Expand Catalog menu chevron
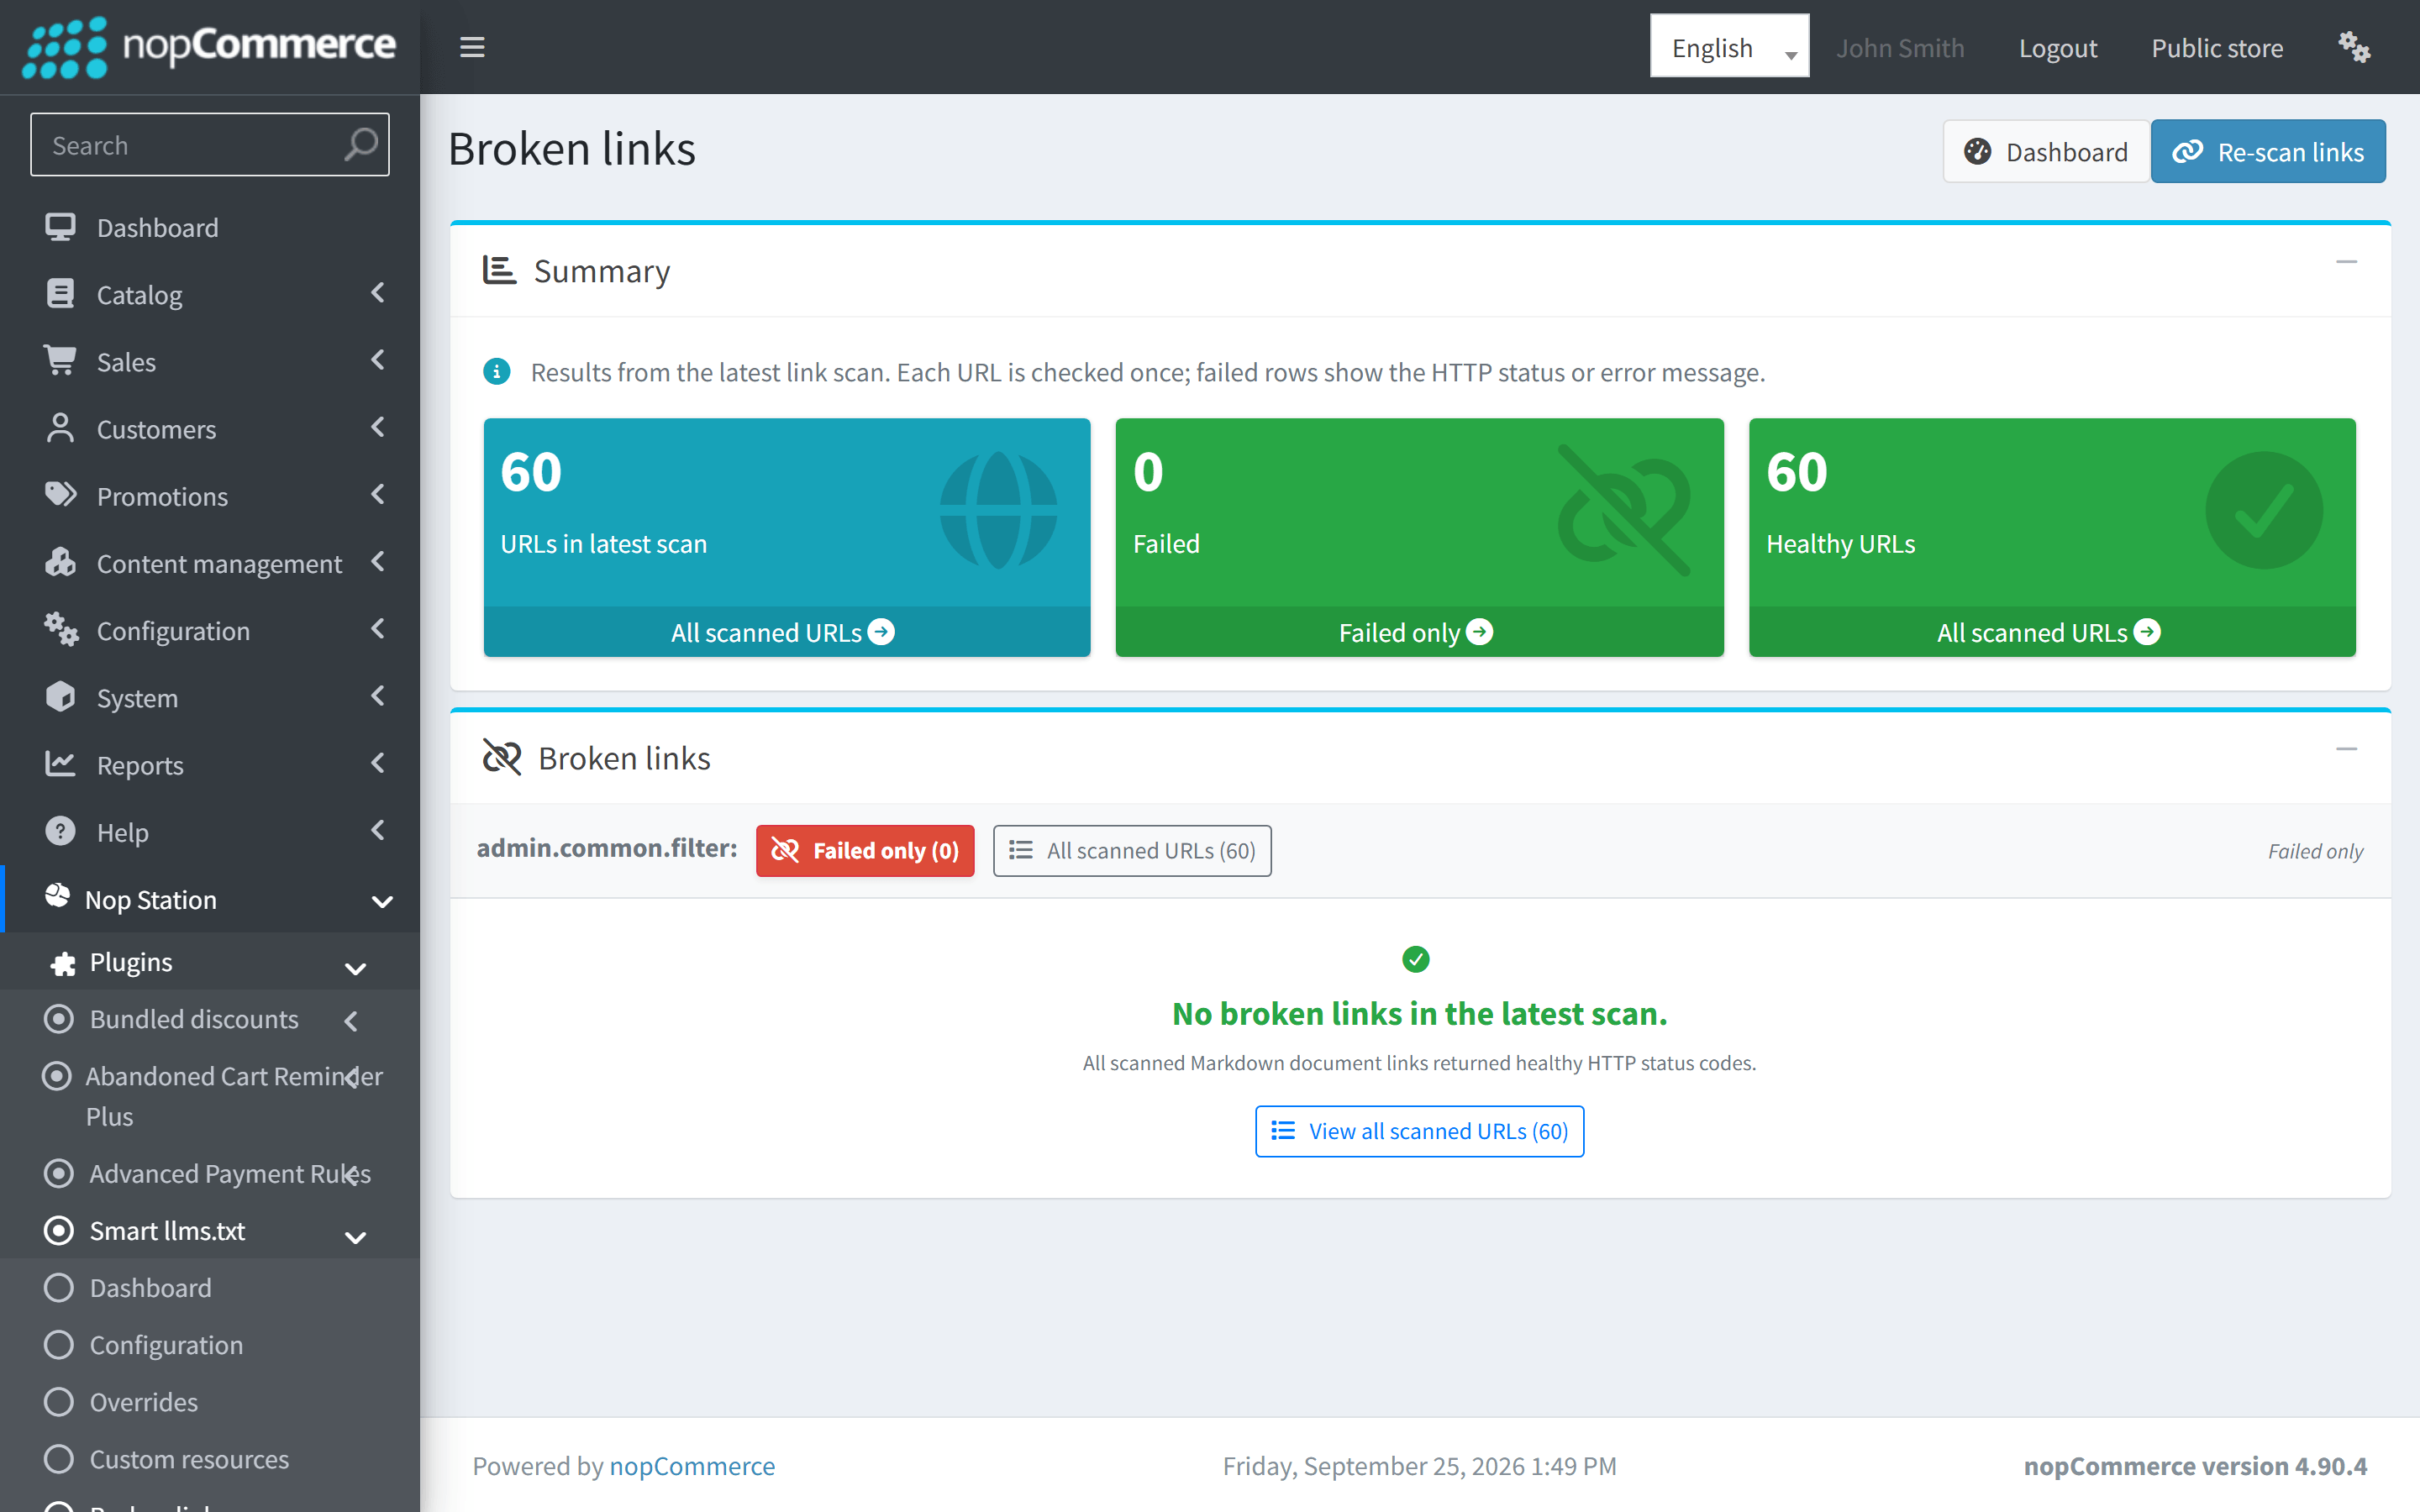This screenshot has width=2420, height=1512. click(378, 293)
